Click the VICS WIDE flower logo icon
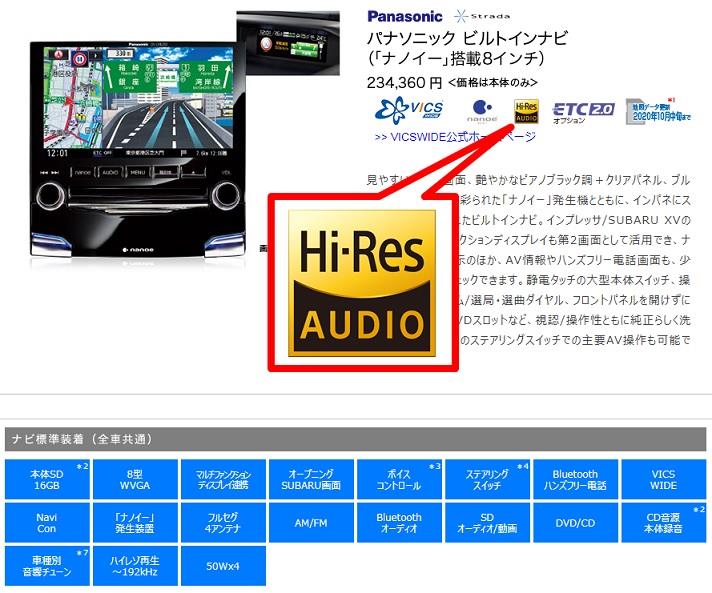The width and height of the screenshot is (712, 593). 409,110
